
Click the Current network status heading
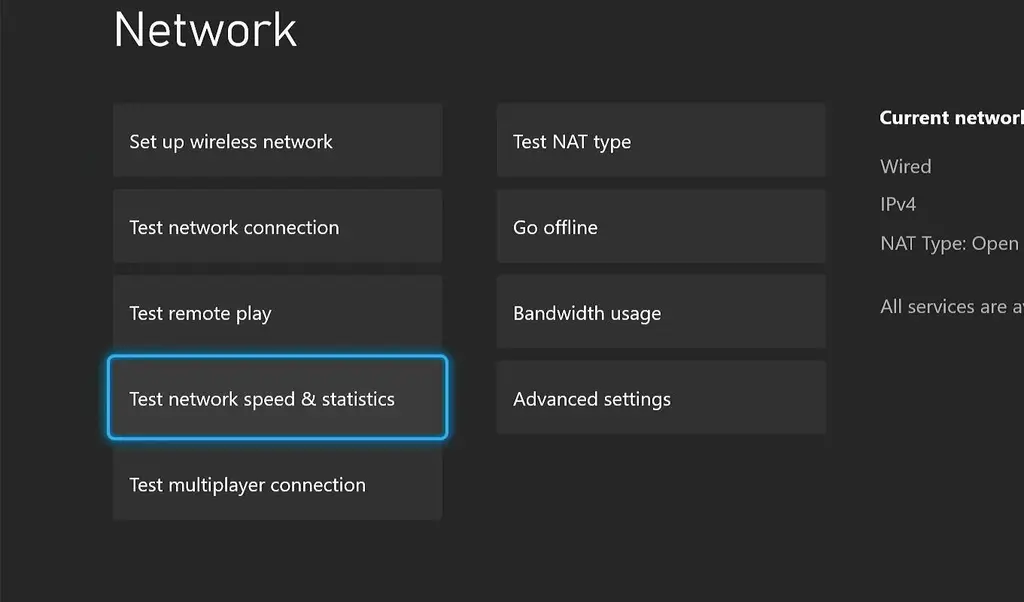[952, 118]
